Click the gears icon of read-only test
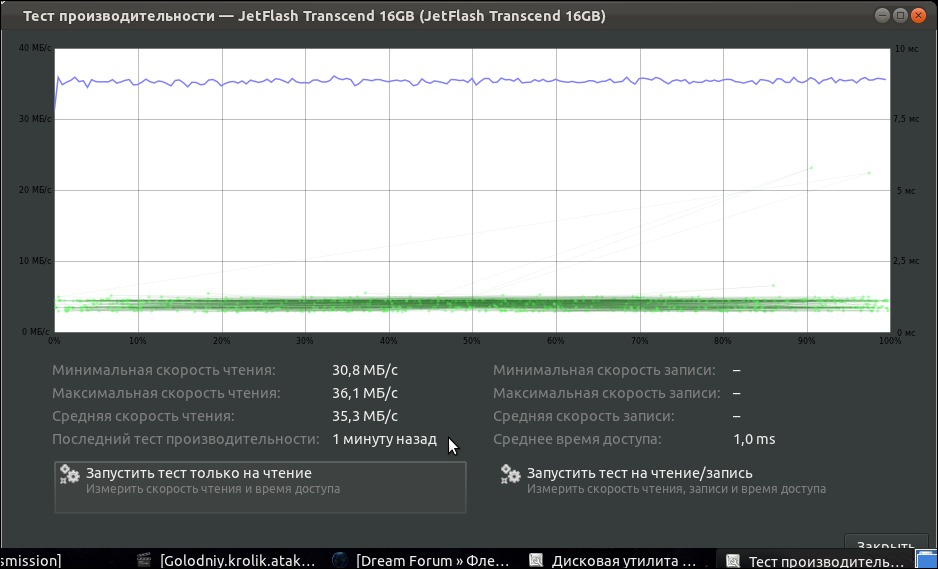This screenshot has height=569, width=938. tap(69, 474)
